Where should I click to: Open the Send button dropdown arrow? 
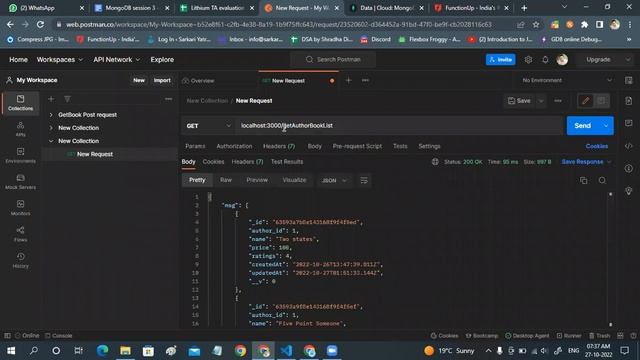click(x=606, y=126)
